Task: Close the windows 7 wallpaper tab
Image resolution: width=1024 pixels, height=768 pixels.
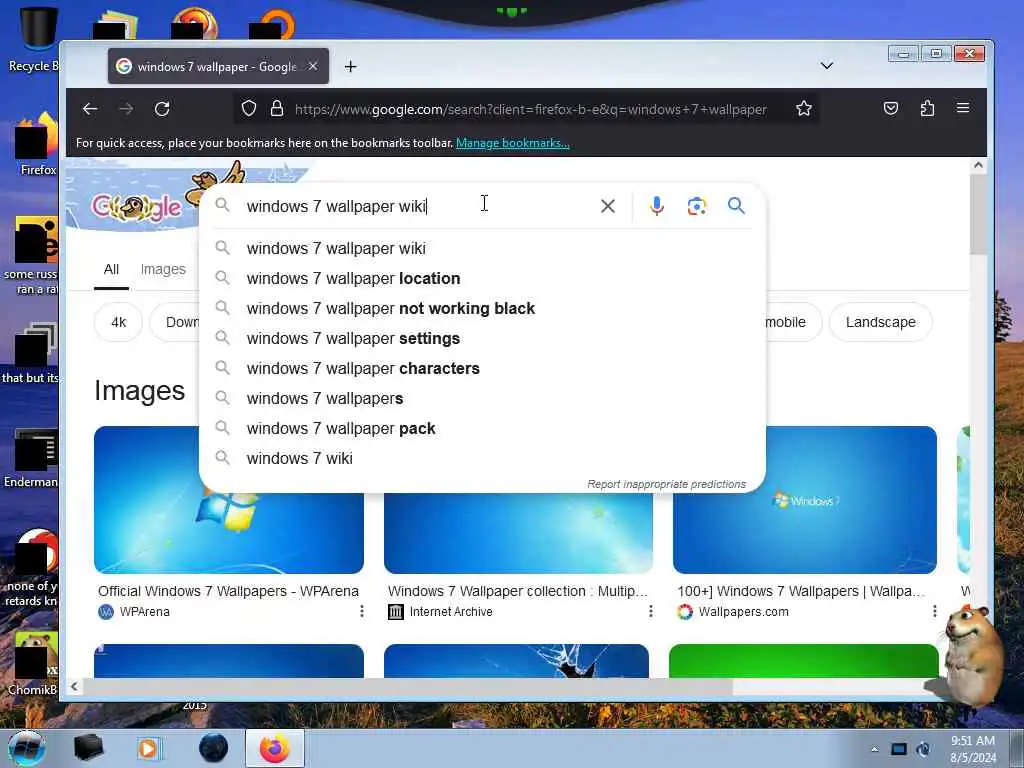Action: tap(313, 66)
